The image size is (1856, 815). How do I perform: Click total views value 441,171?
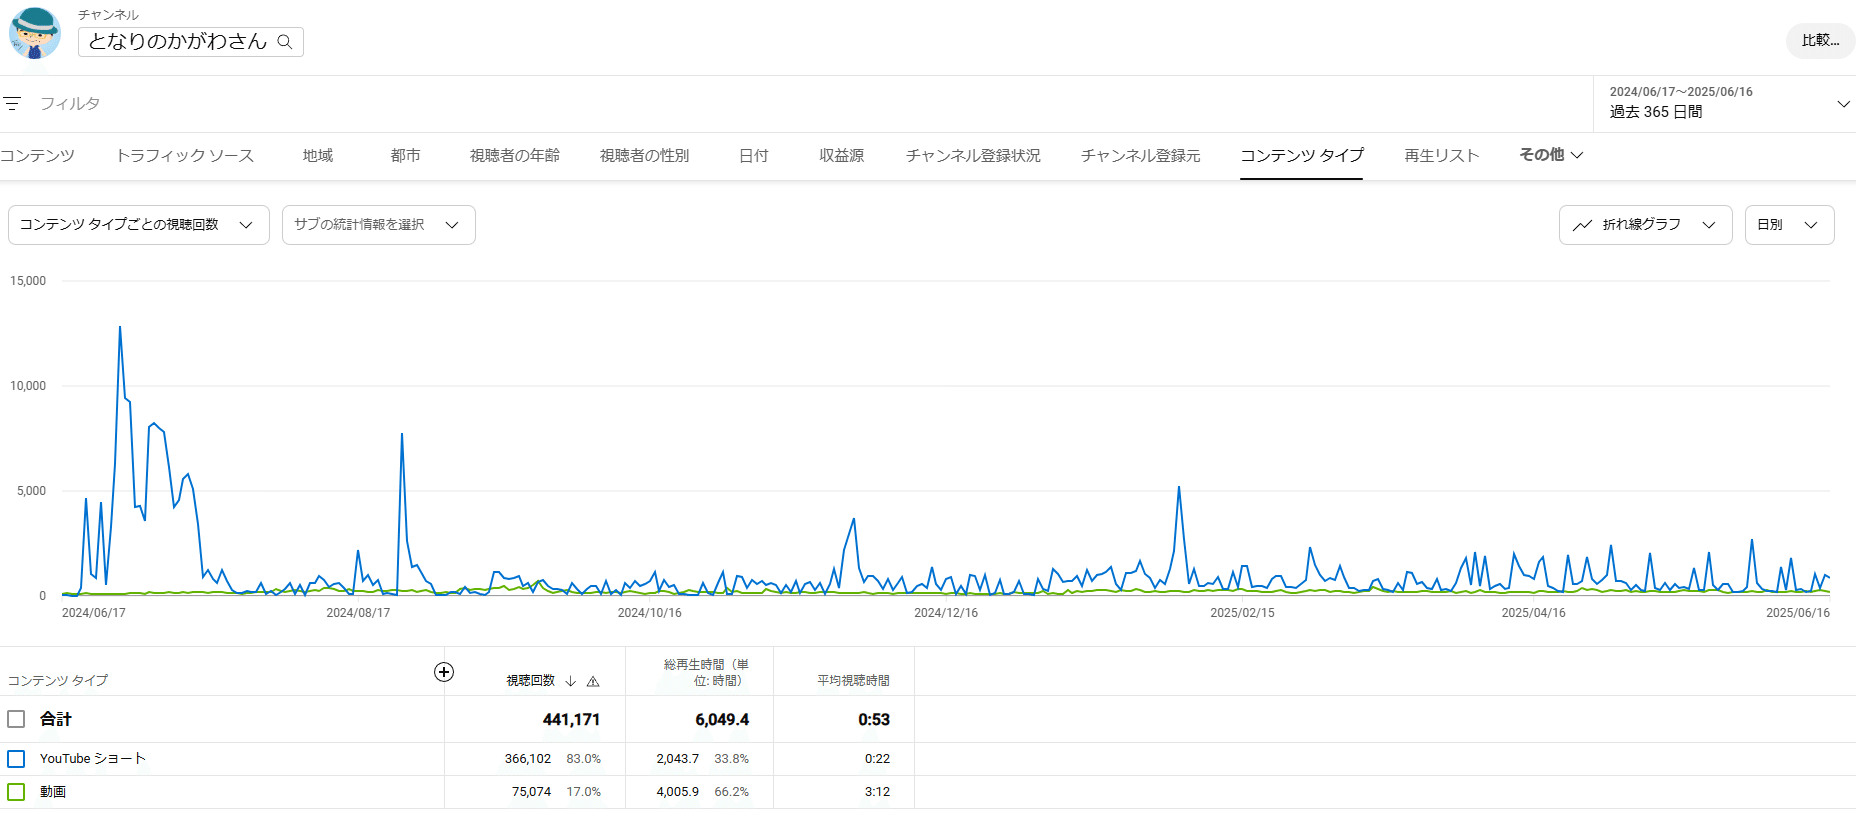point(571,720)
